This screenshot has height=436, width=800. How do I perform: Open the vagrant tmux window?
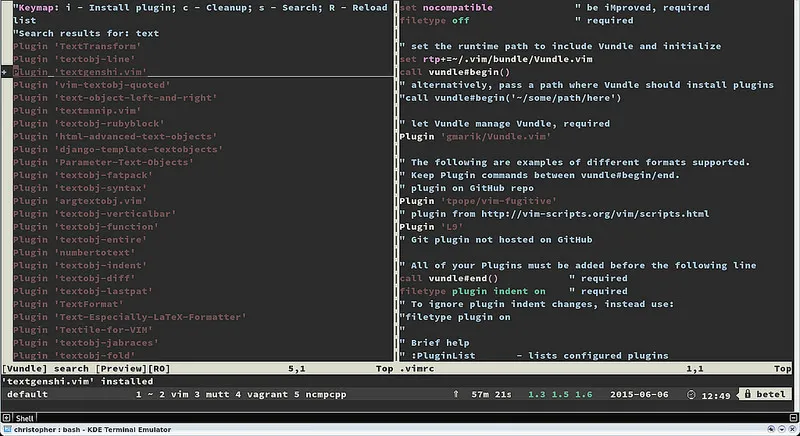[x=246, y=395]
